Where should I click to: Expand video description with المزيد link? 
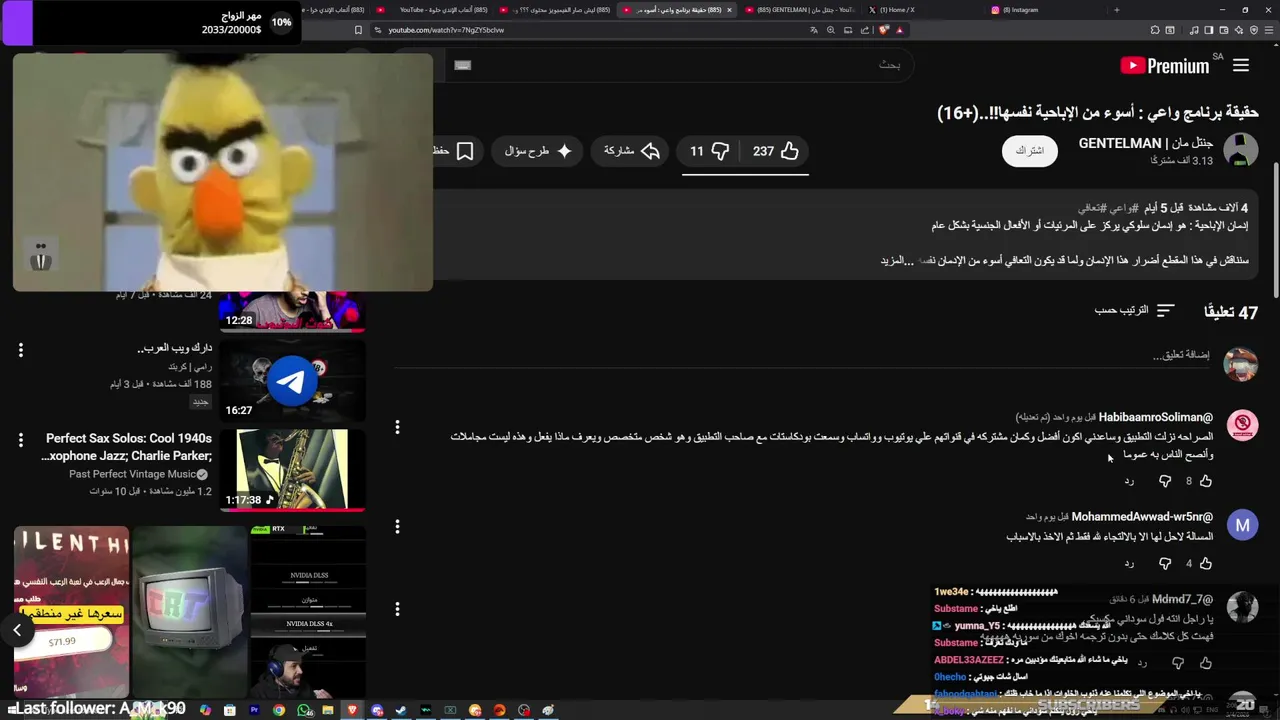click(x=898, y=260)
